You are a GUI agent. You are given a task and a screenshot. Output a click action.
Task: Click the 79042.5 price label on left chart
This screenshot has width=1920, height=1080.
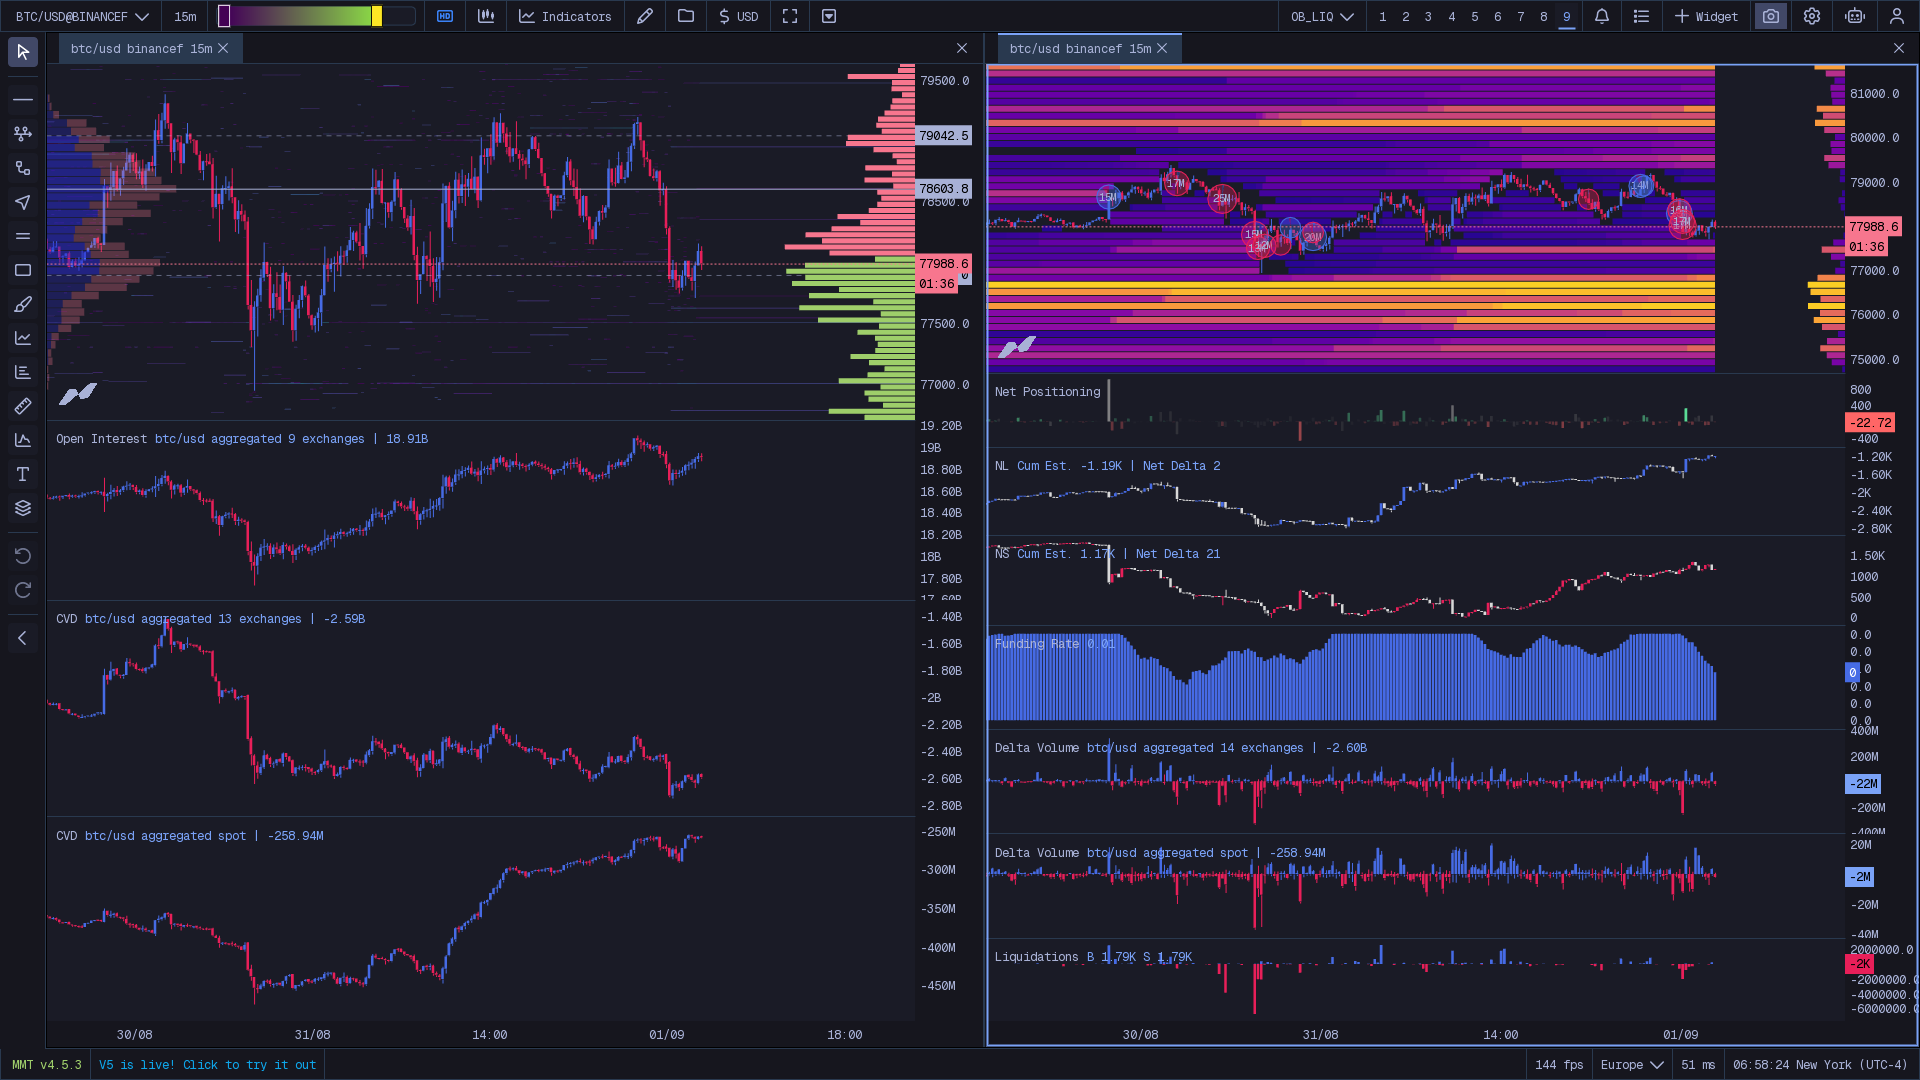tap(944, 135)
